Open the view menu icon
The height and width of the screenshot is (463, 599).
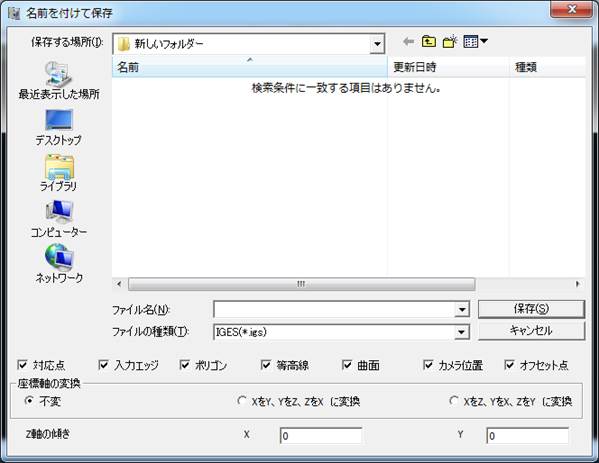tap(475, 41)
